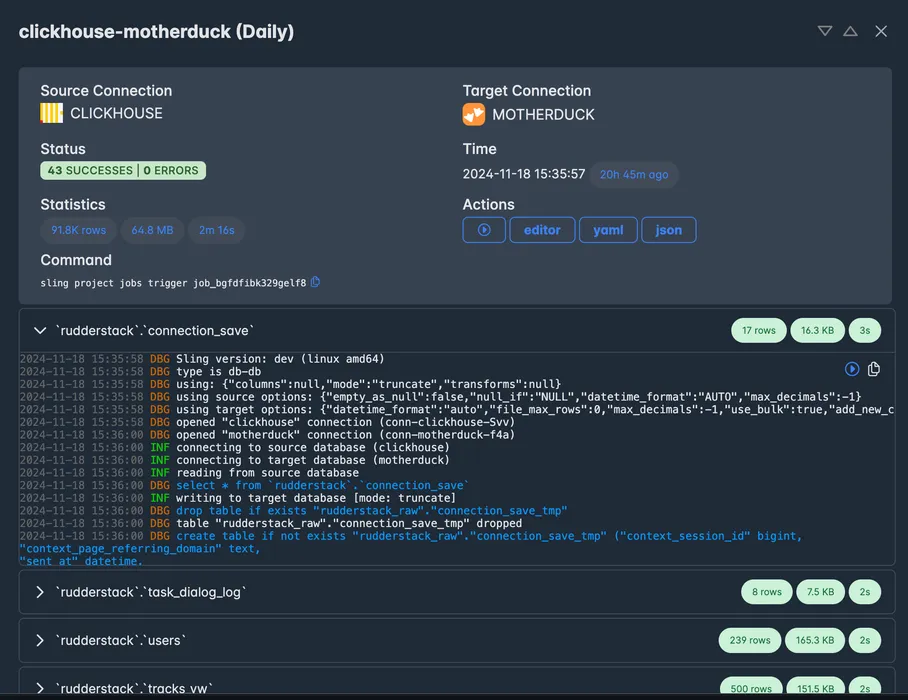
Task: Collapse the connection_save stream log
Action: [40, 330]
